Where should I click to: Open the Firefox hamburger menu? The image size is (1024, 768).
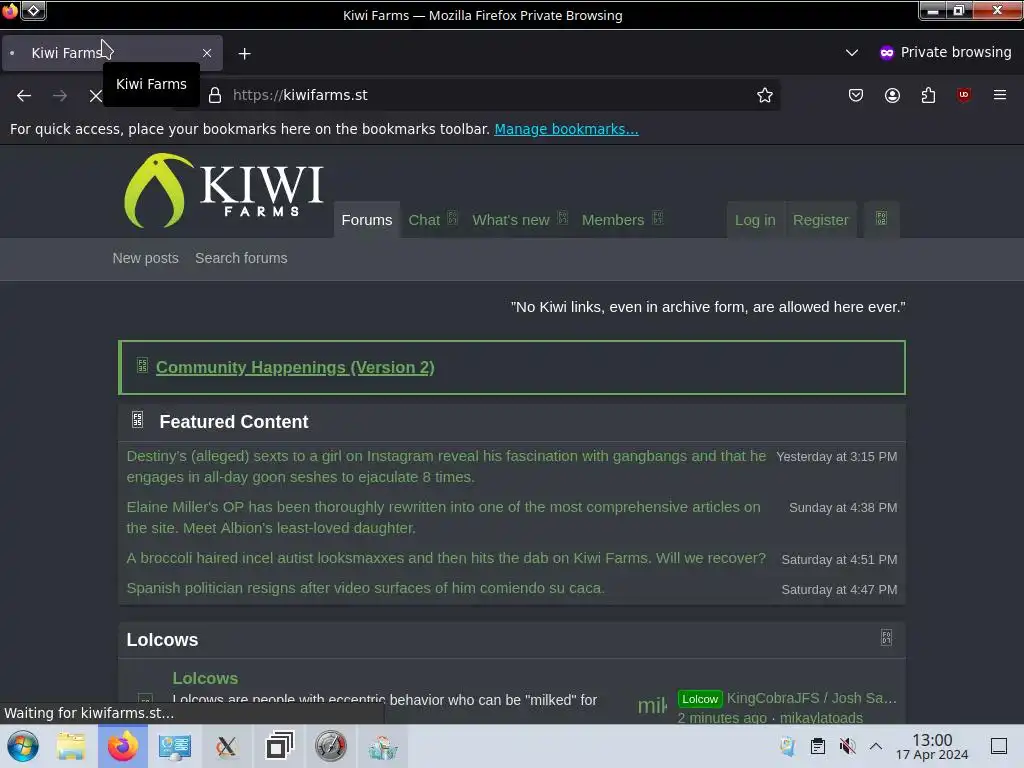point(999,95)
